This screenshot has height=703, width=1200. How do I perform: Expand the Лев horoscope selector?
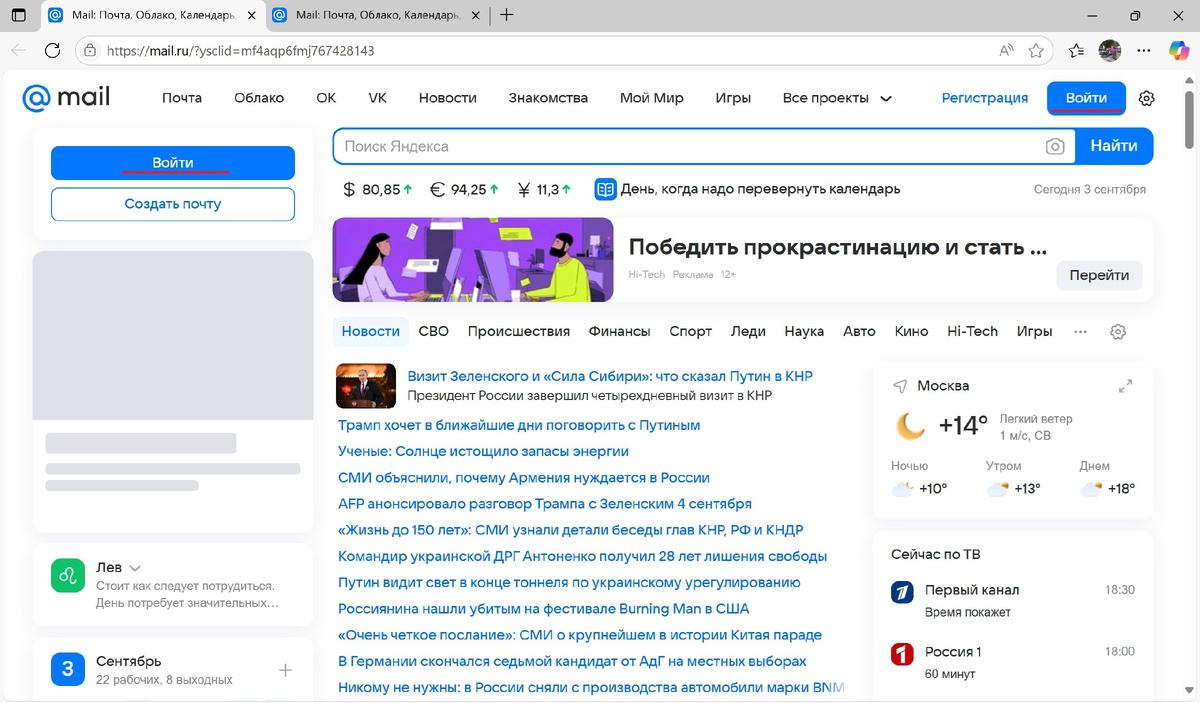point(134,566)
